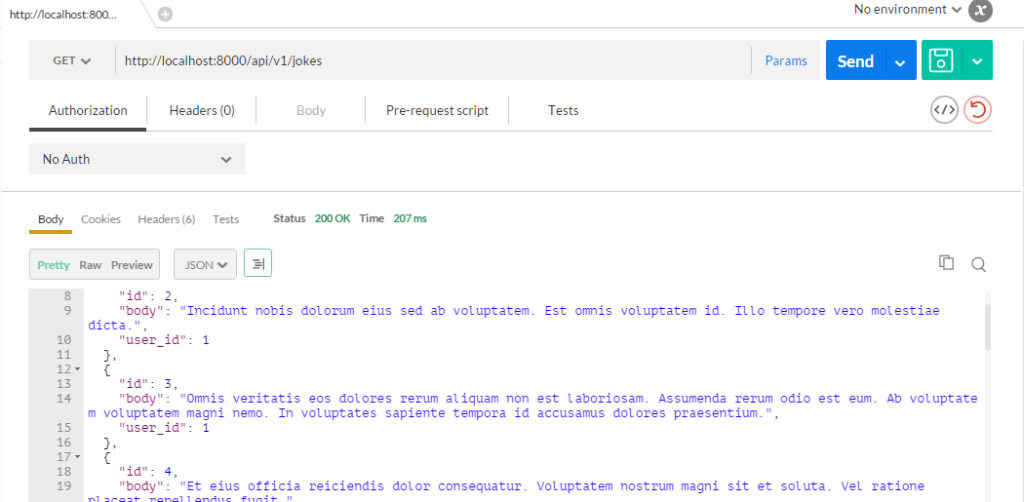
Task: Toggle the line wrap icon
Action: click(x=258, y=264)
